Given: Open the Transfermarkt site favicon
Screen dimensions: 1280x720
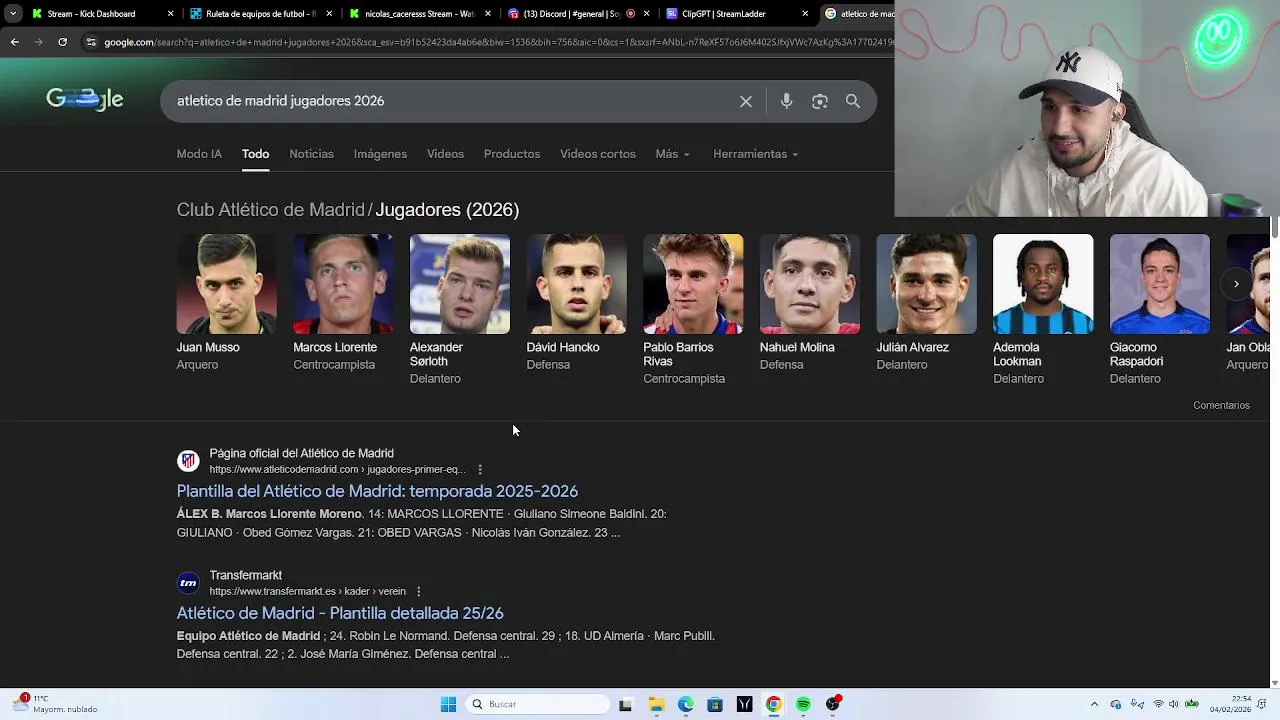Looking at the screenshot, I should (x=188, y=583).
